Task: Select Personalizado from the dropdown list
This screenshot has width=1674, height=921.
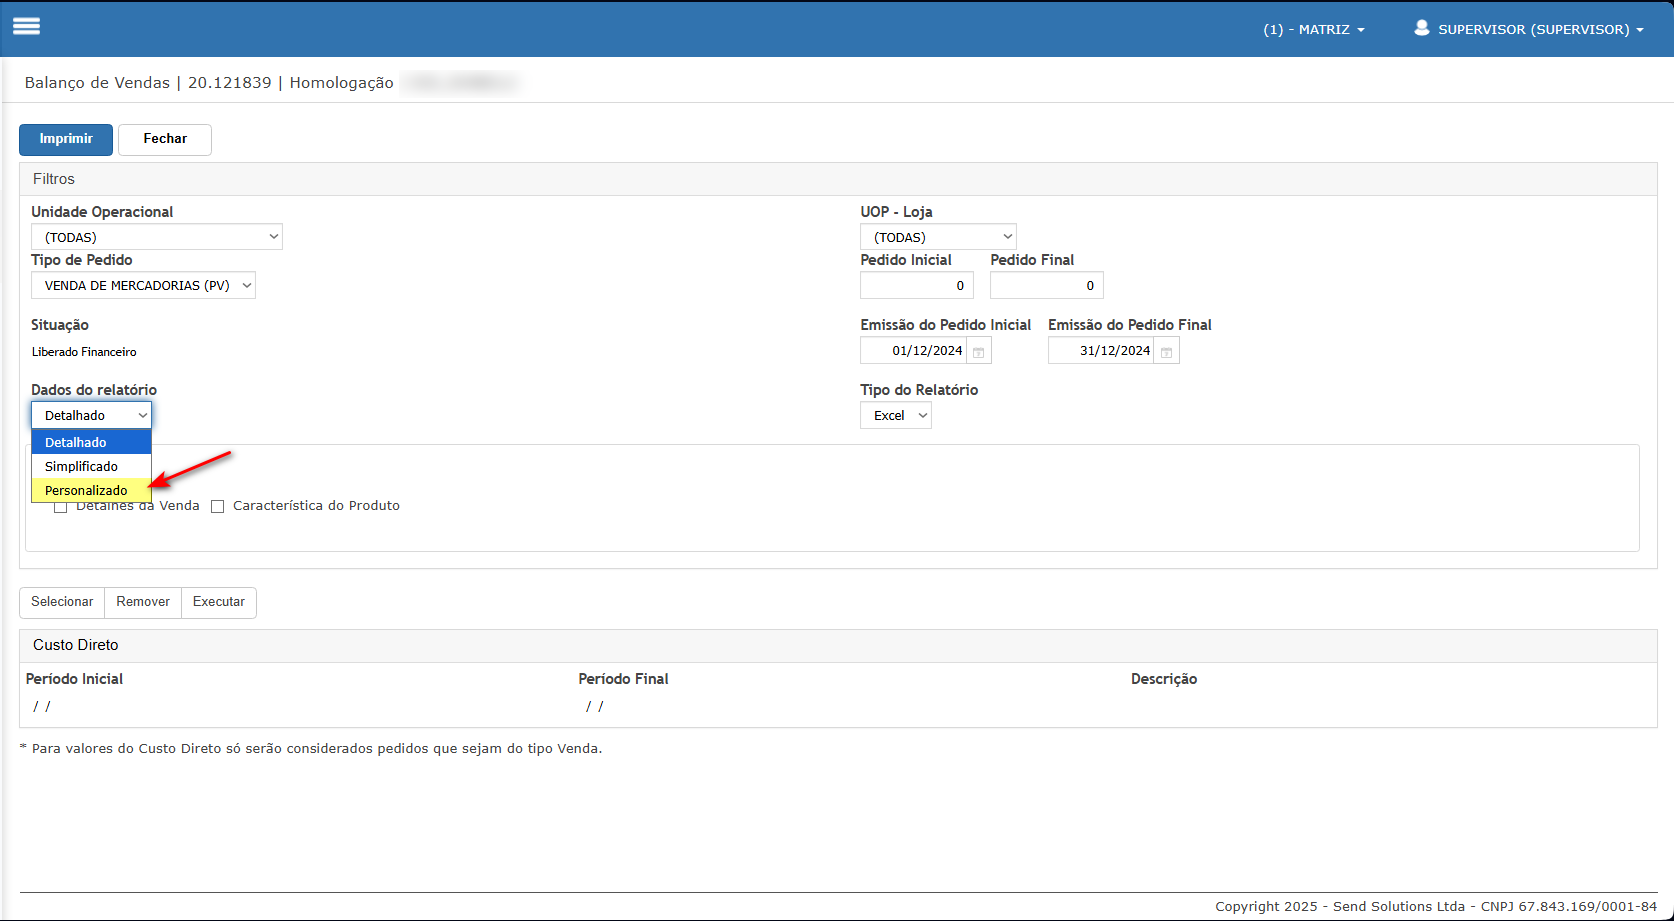Action: pos(87,491)
